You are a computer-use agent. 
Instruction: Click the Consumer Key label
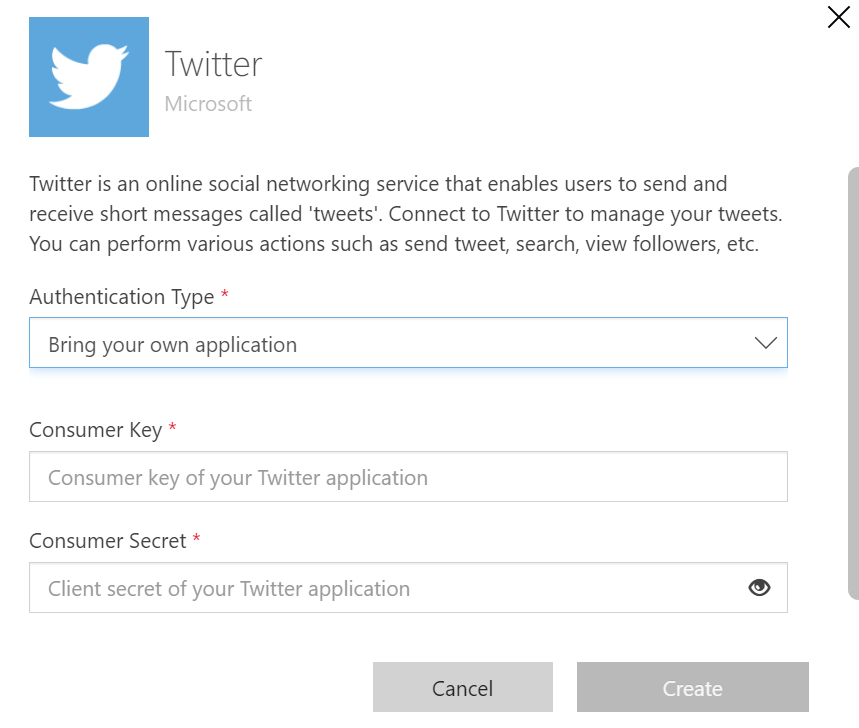95,430
